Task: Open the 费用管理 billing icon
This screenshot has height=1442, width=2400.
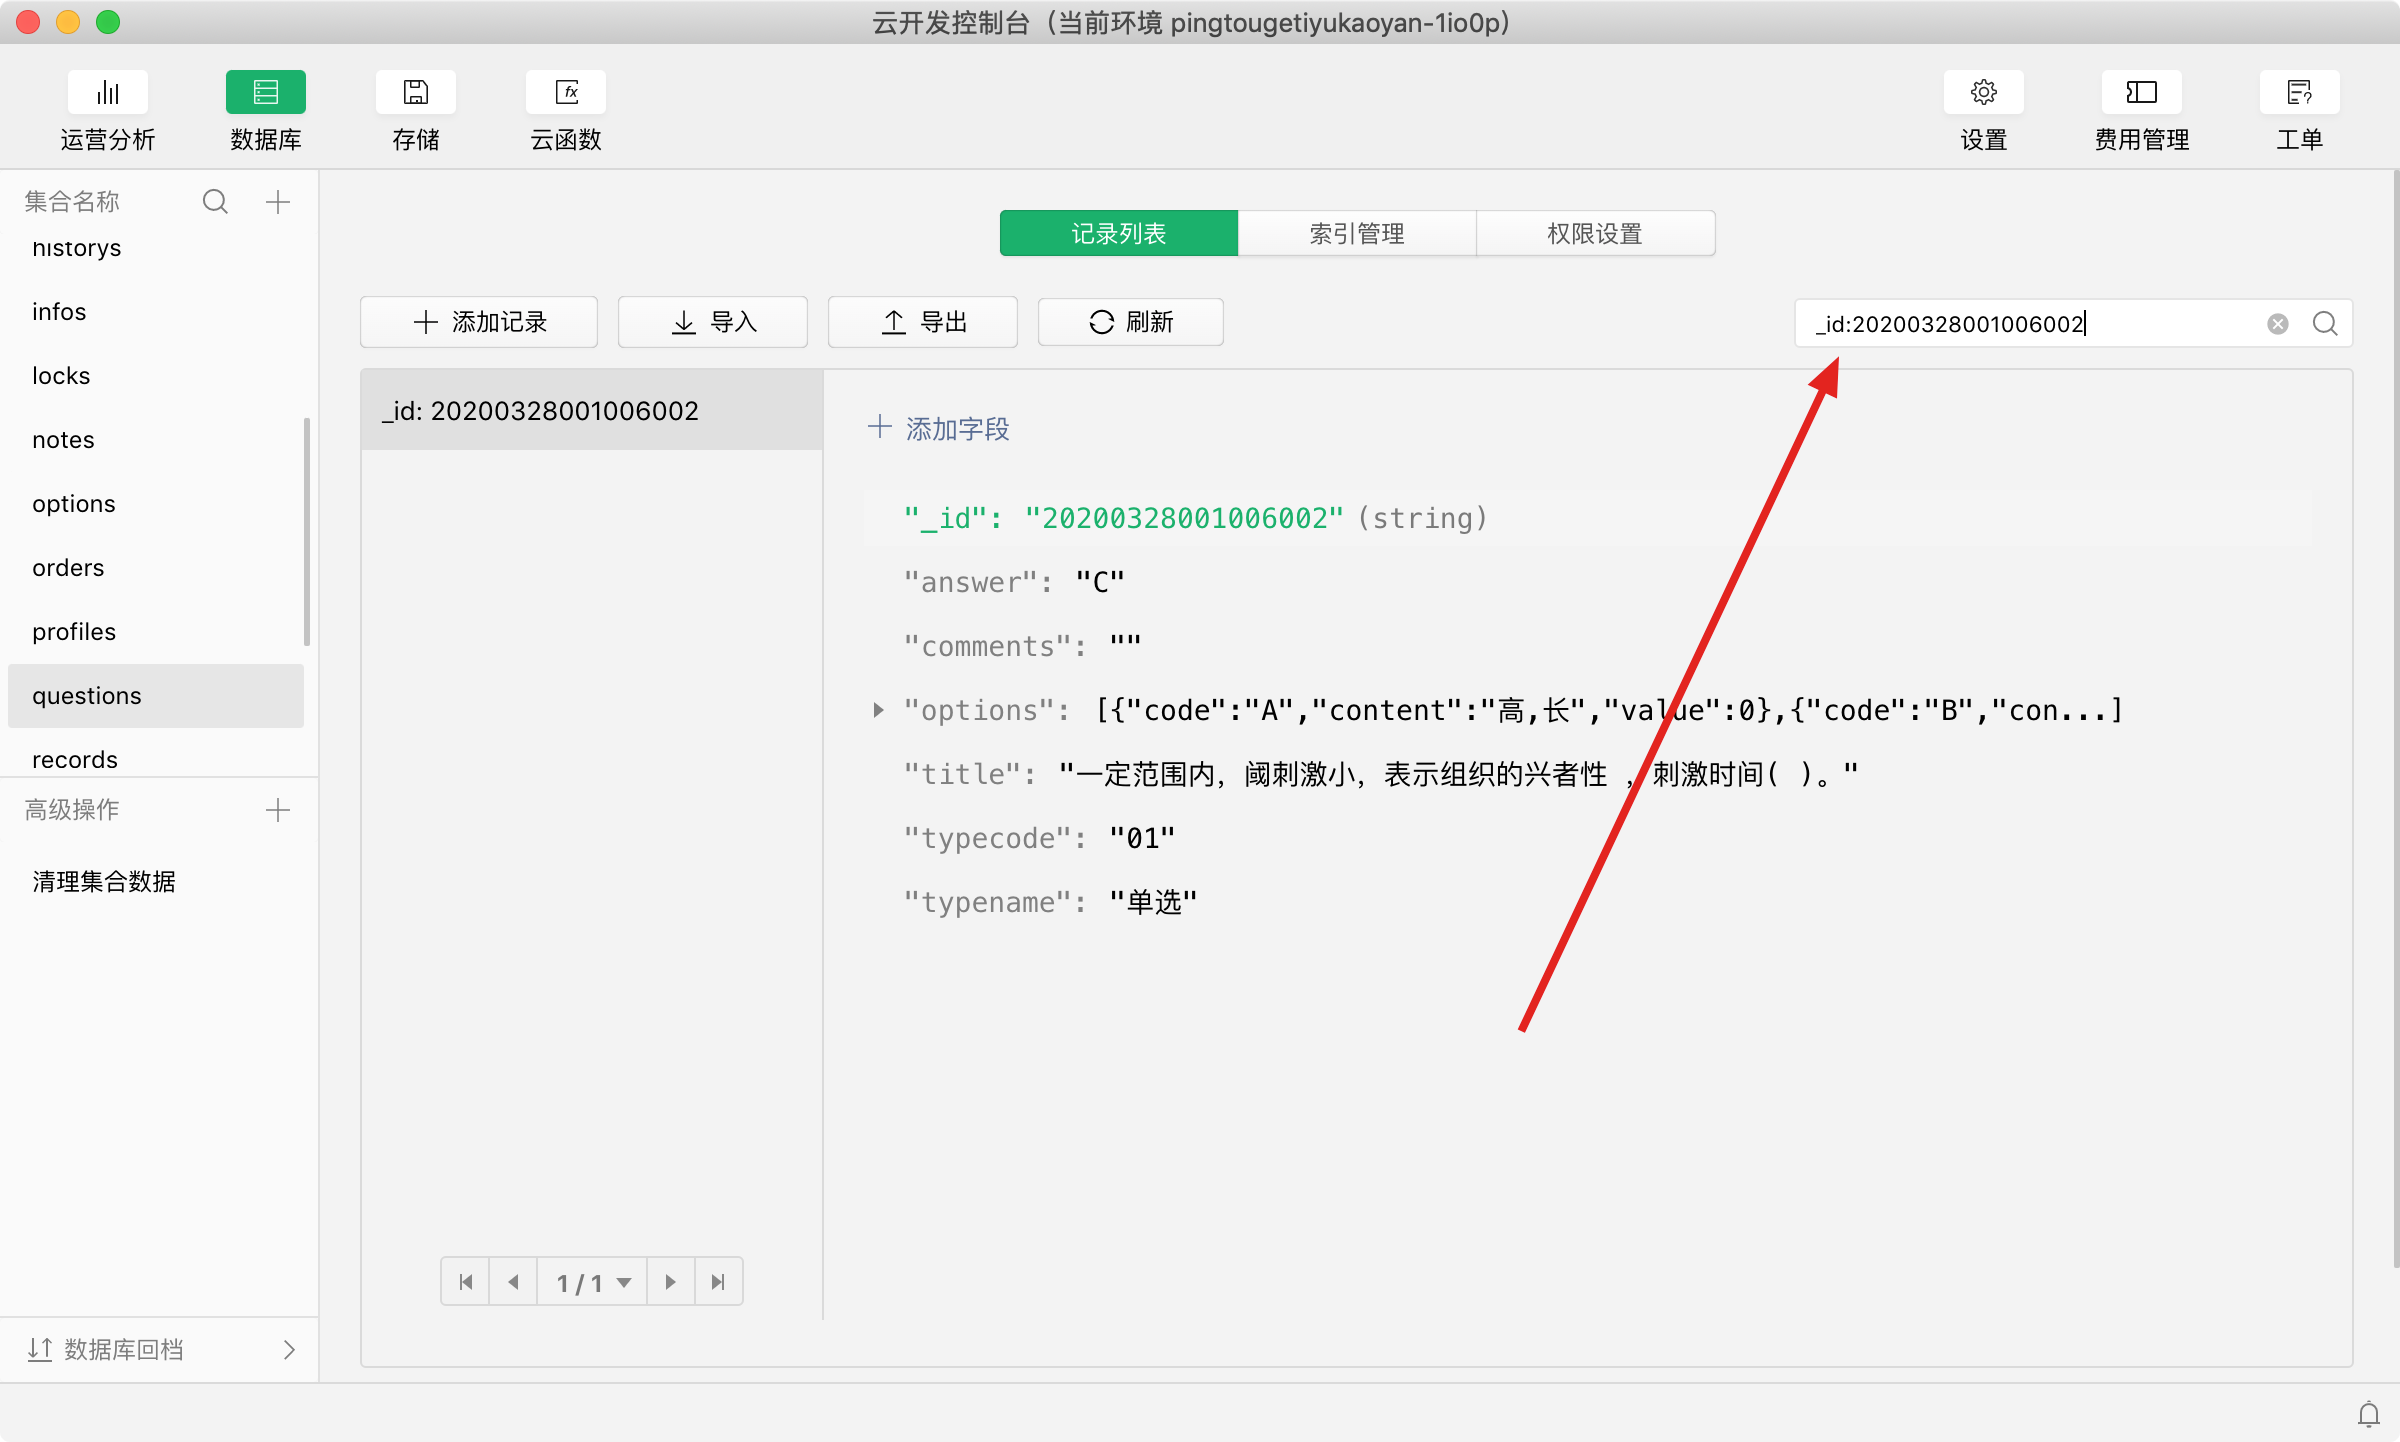Action: (x=2141, y=93)
